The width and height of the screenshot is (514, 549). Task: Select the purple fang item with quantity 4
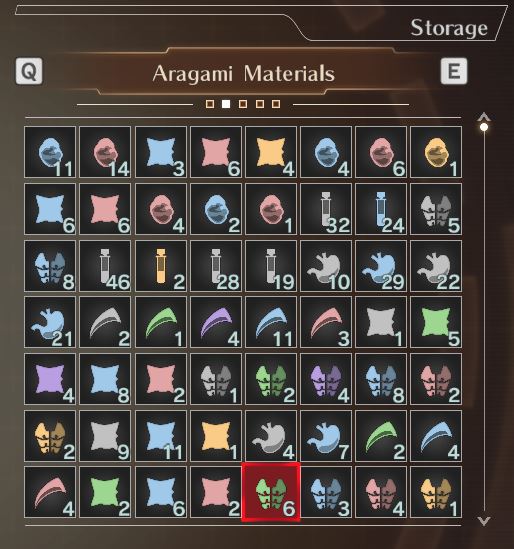coord(216,322)
